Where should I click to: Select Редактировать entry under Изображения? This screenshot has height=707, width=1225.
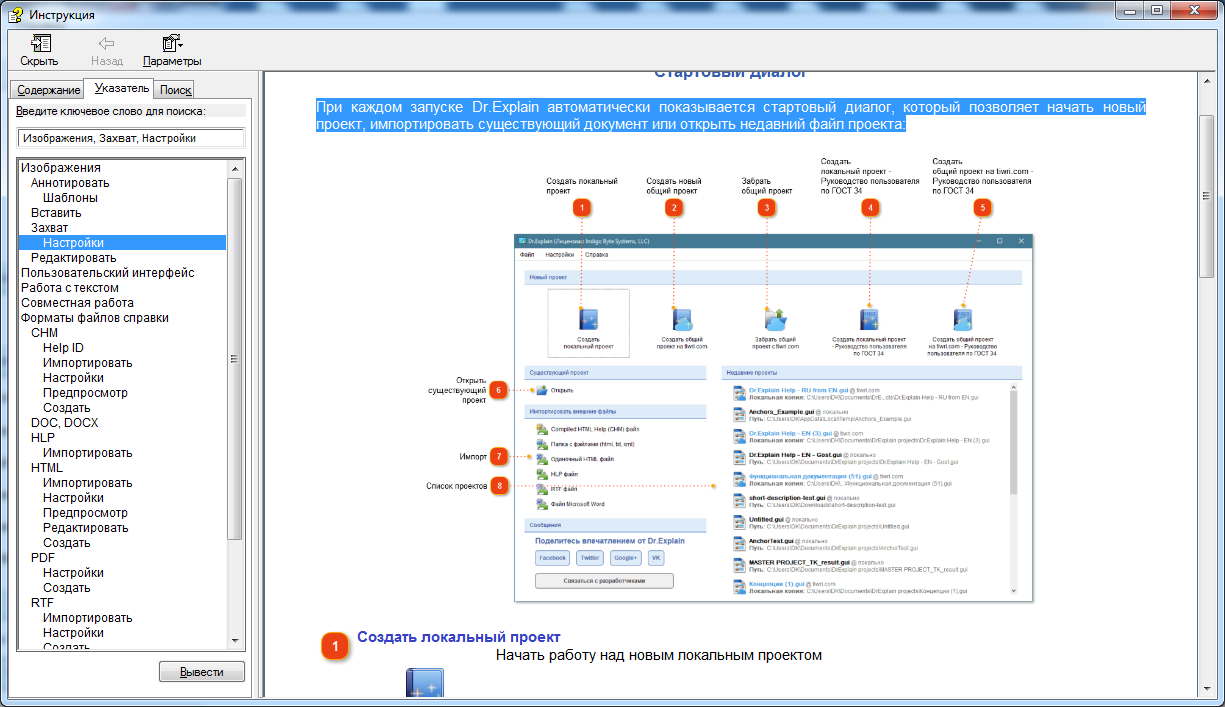[x=73, y=258]
